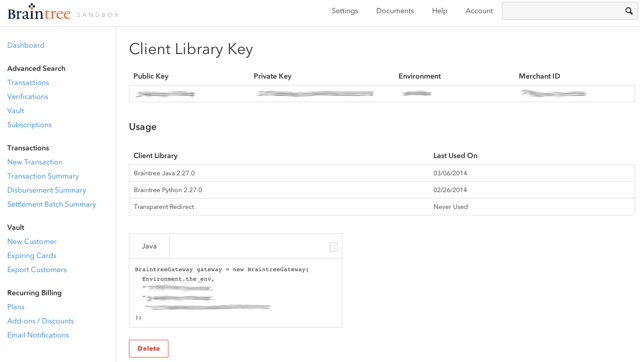Viewport: 640px width, 362px height.
Task: Open Plans under Recurring Billing
Action: pyautogui.click(x=16, y=307)
